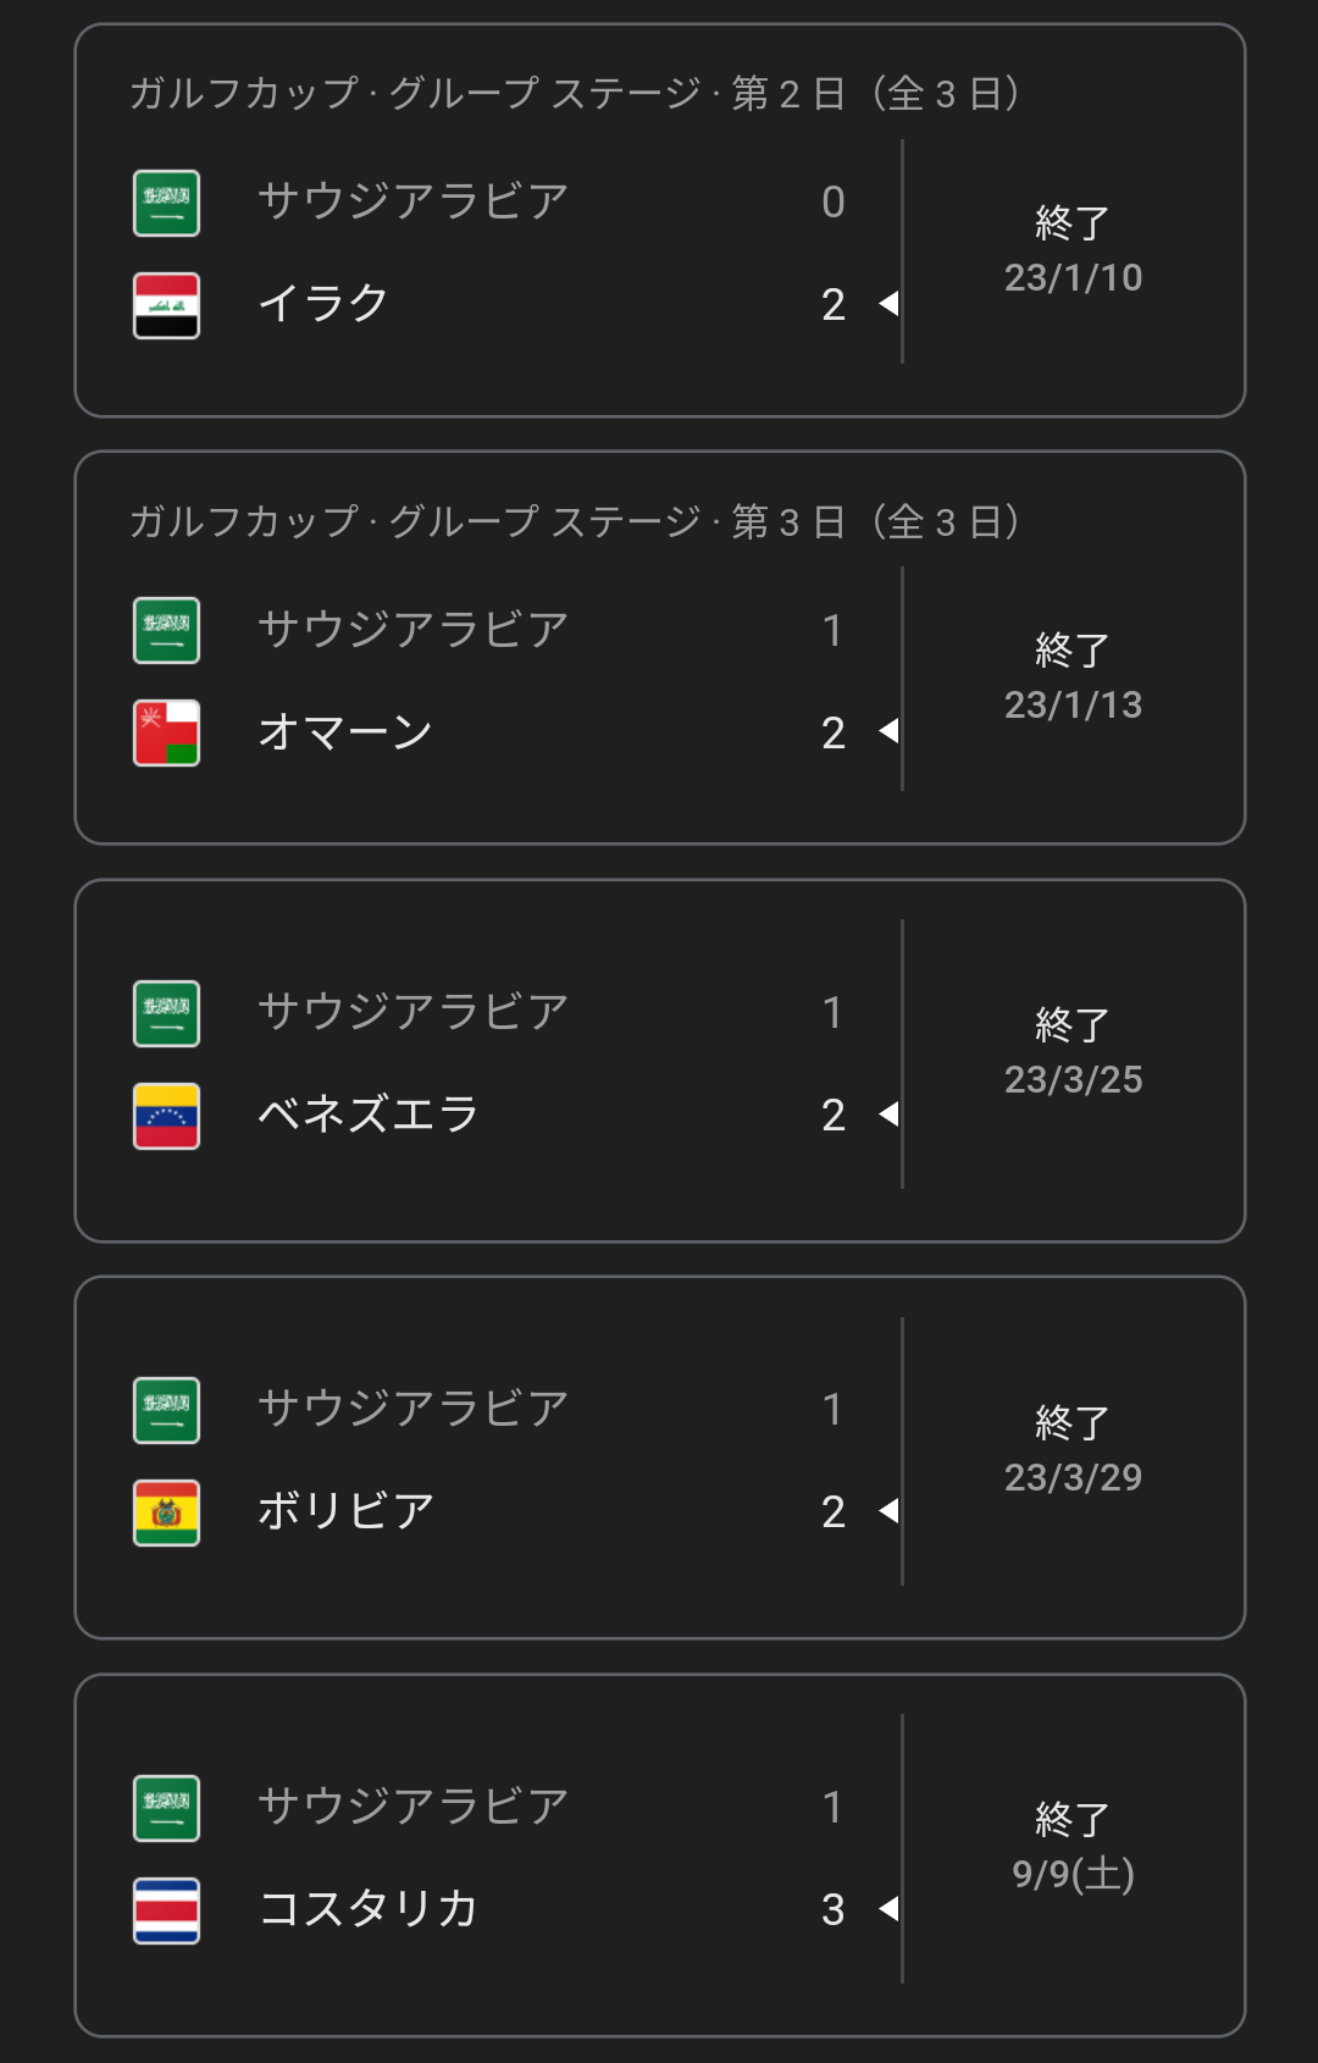Tap the Costa Rica flag icon
Viewport: 1318px width, 2063px height.
tap(166, 1911)
